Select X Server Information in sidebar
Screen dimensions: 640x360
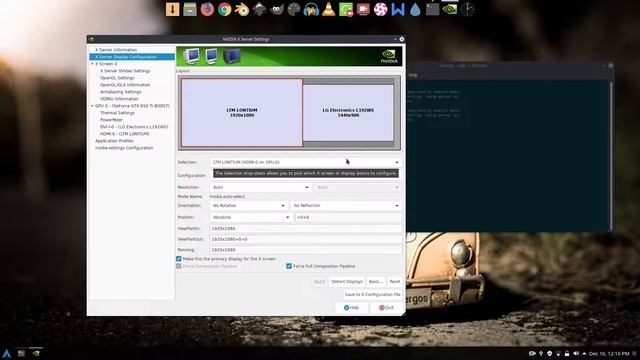116,50
